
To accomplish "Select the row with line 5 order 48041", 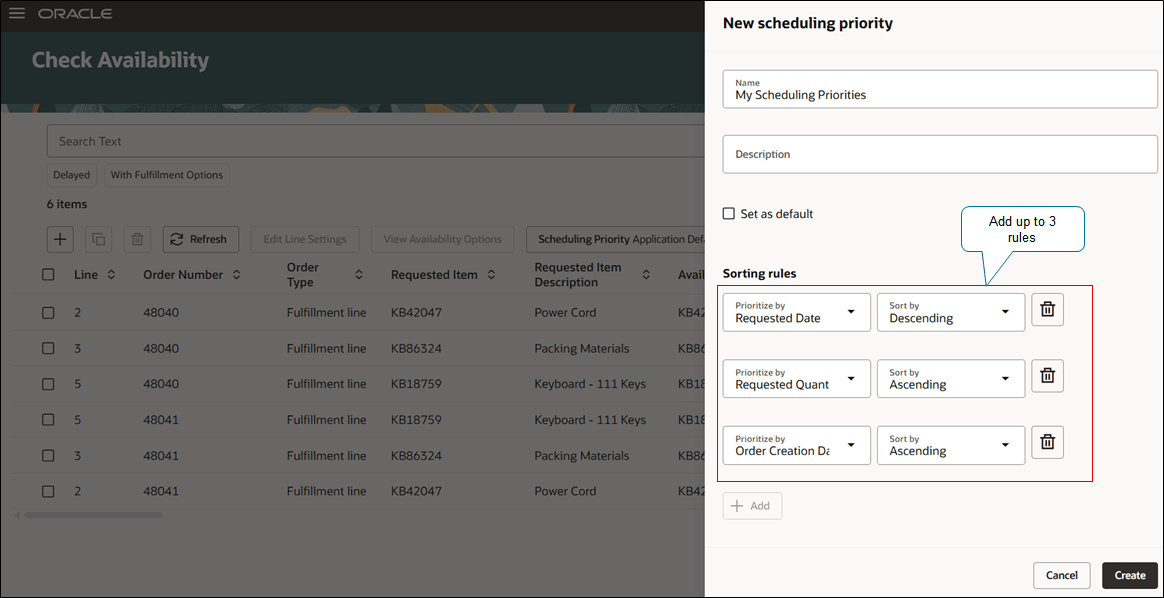I will pos(48,420).
